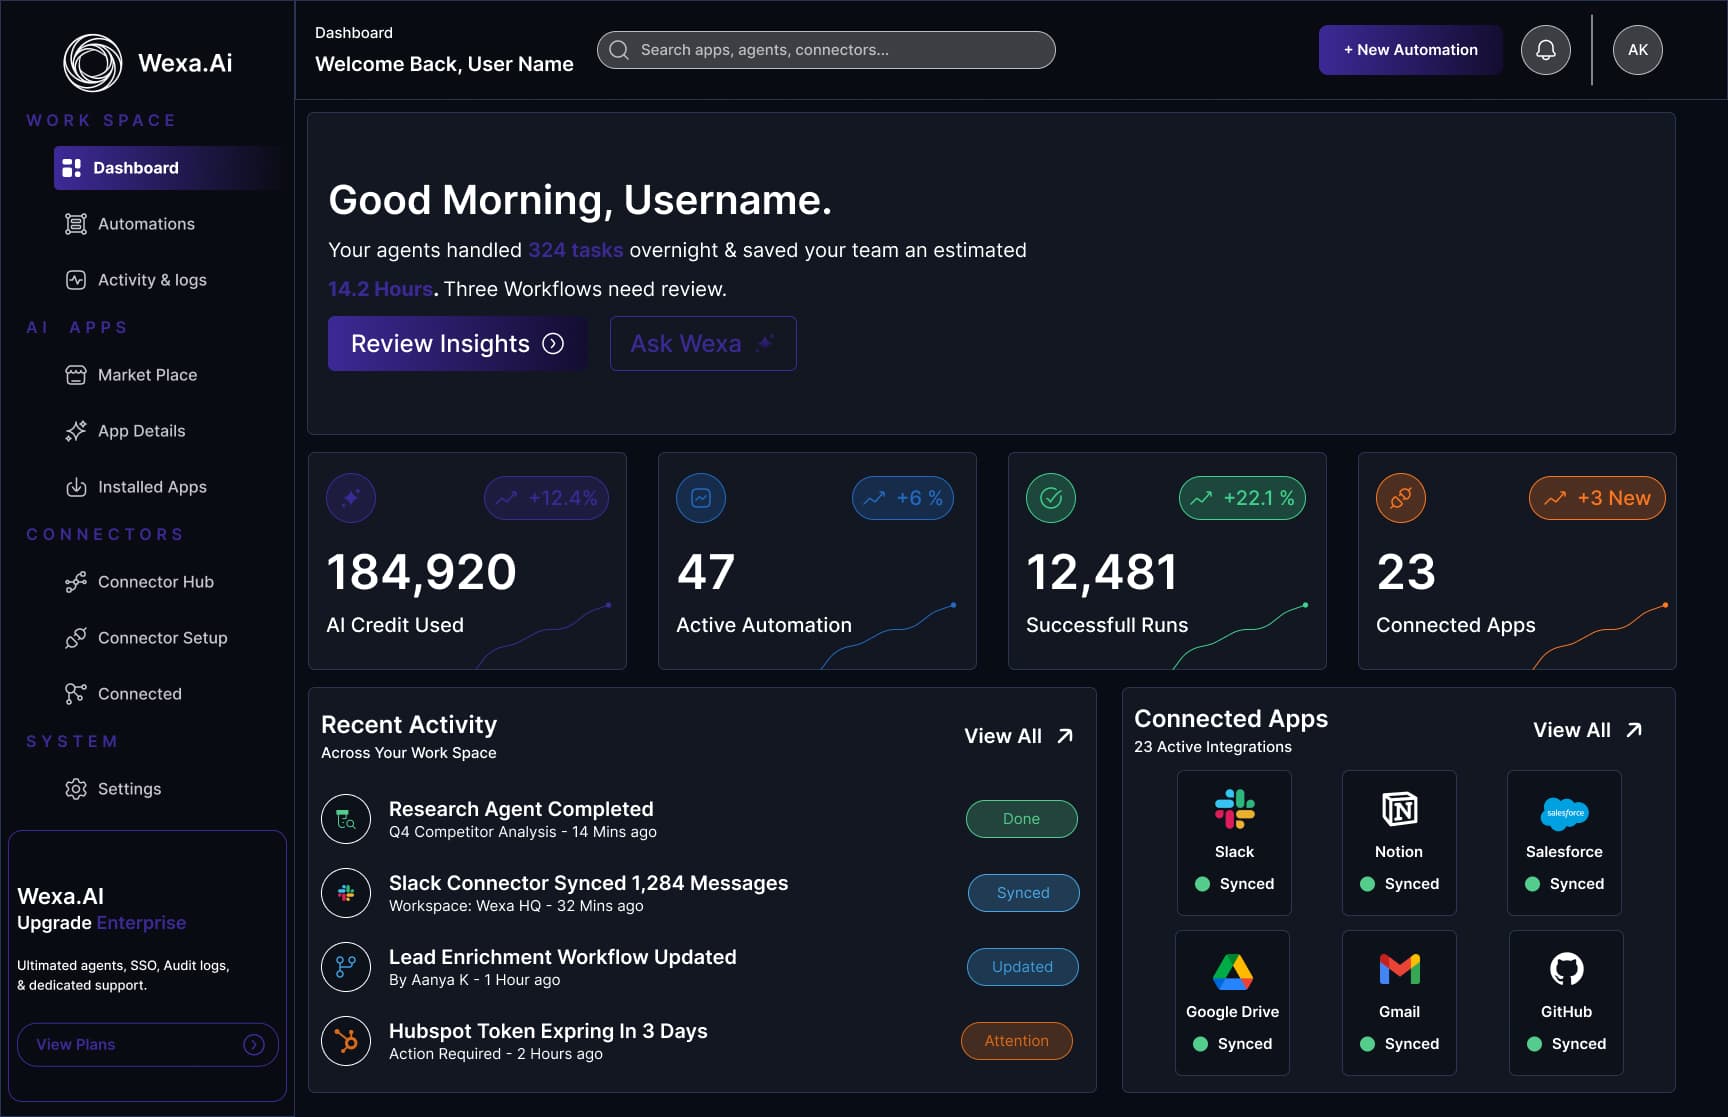Click the 184,920 AI Credit value
Viewport: 1728px width, 1117px height.
[421, 572]
